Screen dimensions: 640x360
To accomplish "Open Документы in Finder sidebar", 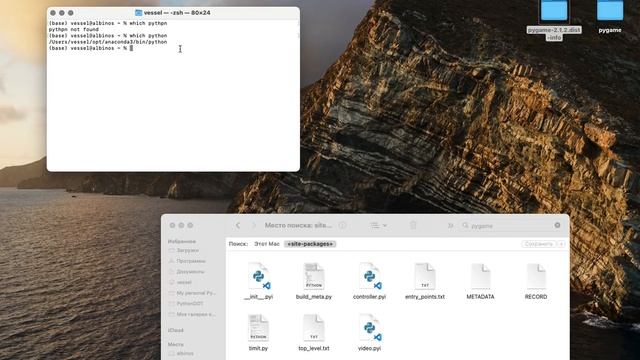I will [x=186, y=271].
